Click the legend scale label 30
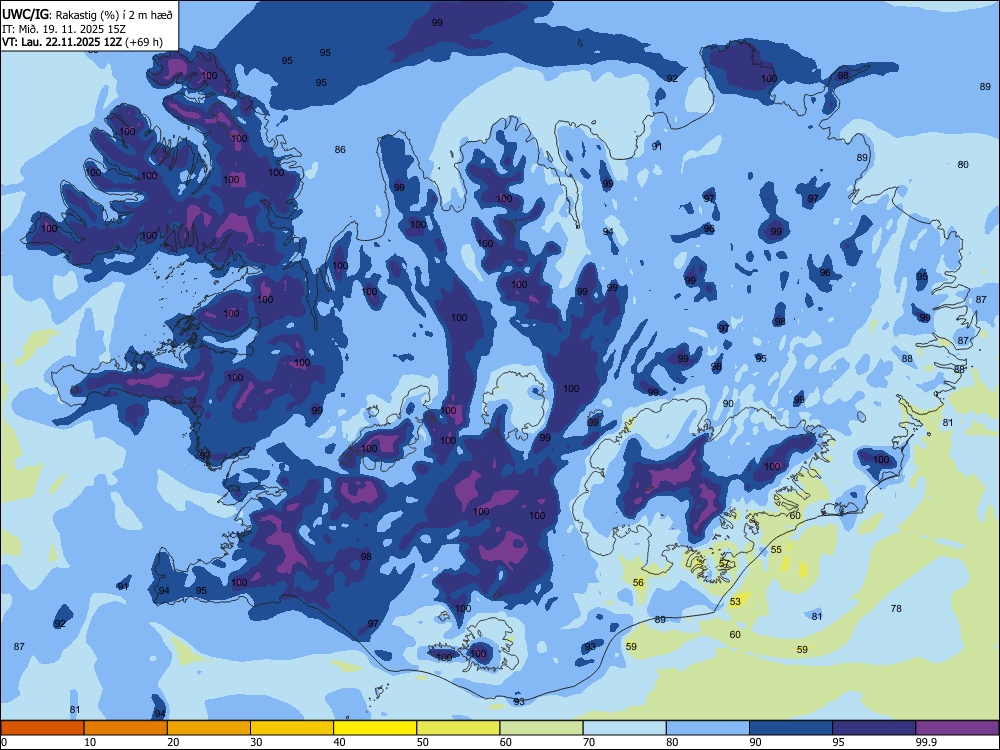1000x750 pixels. 256,742
